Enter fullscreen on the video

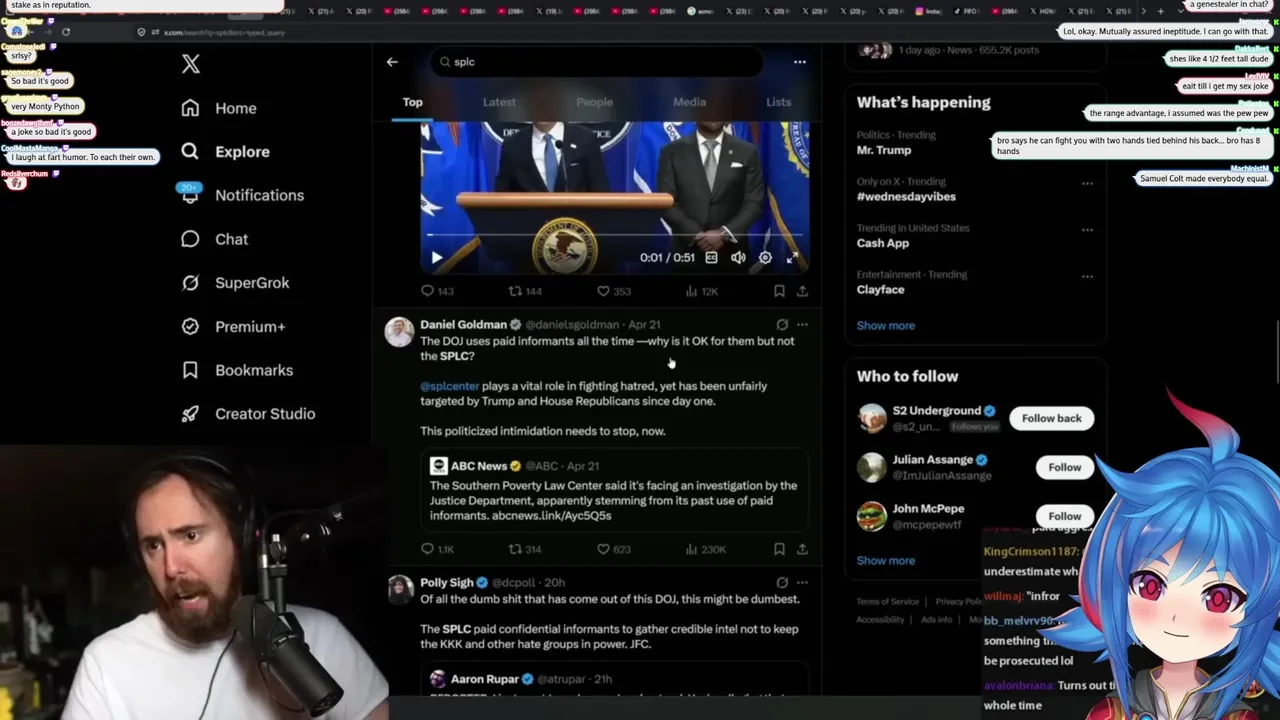click(x=792, y=258)
